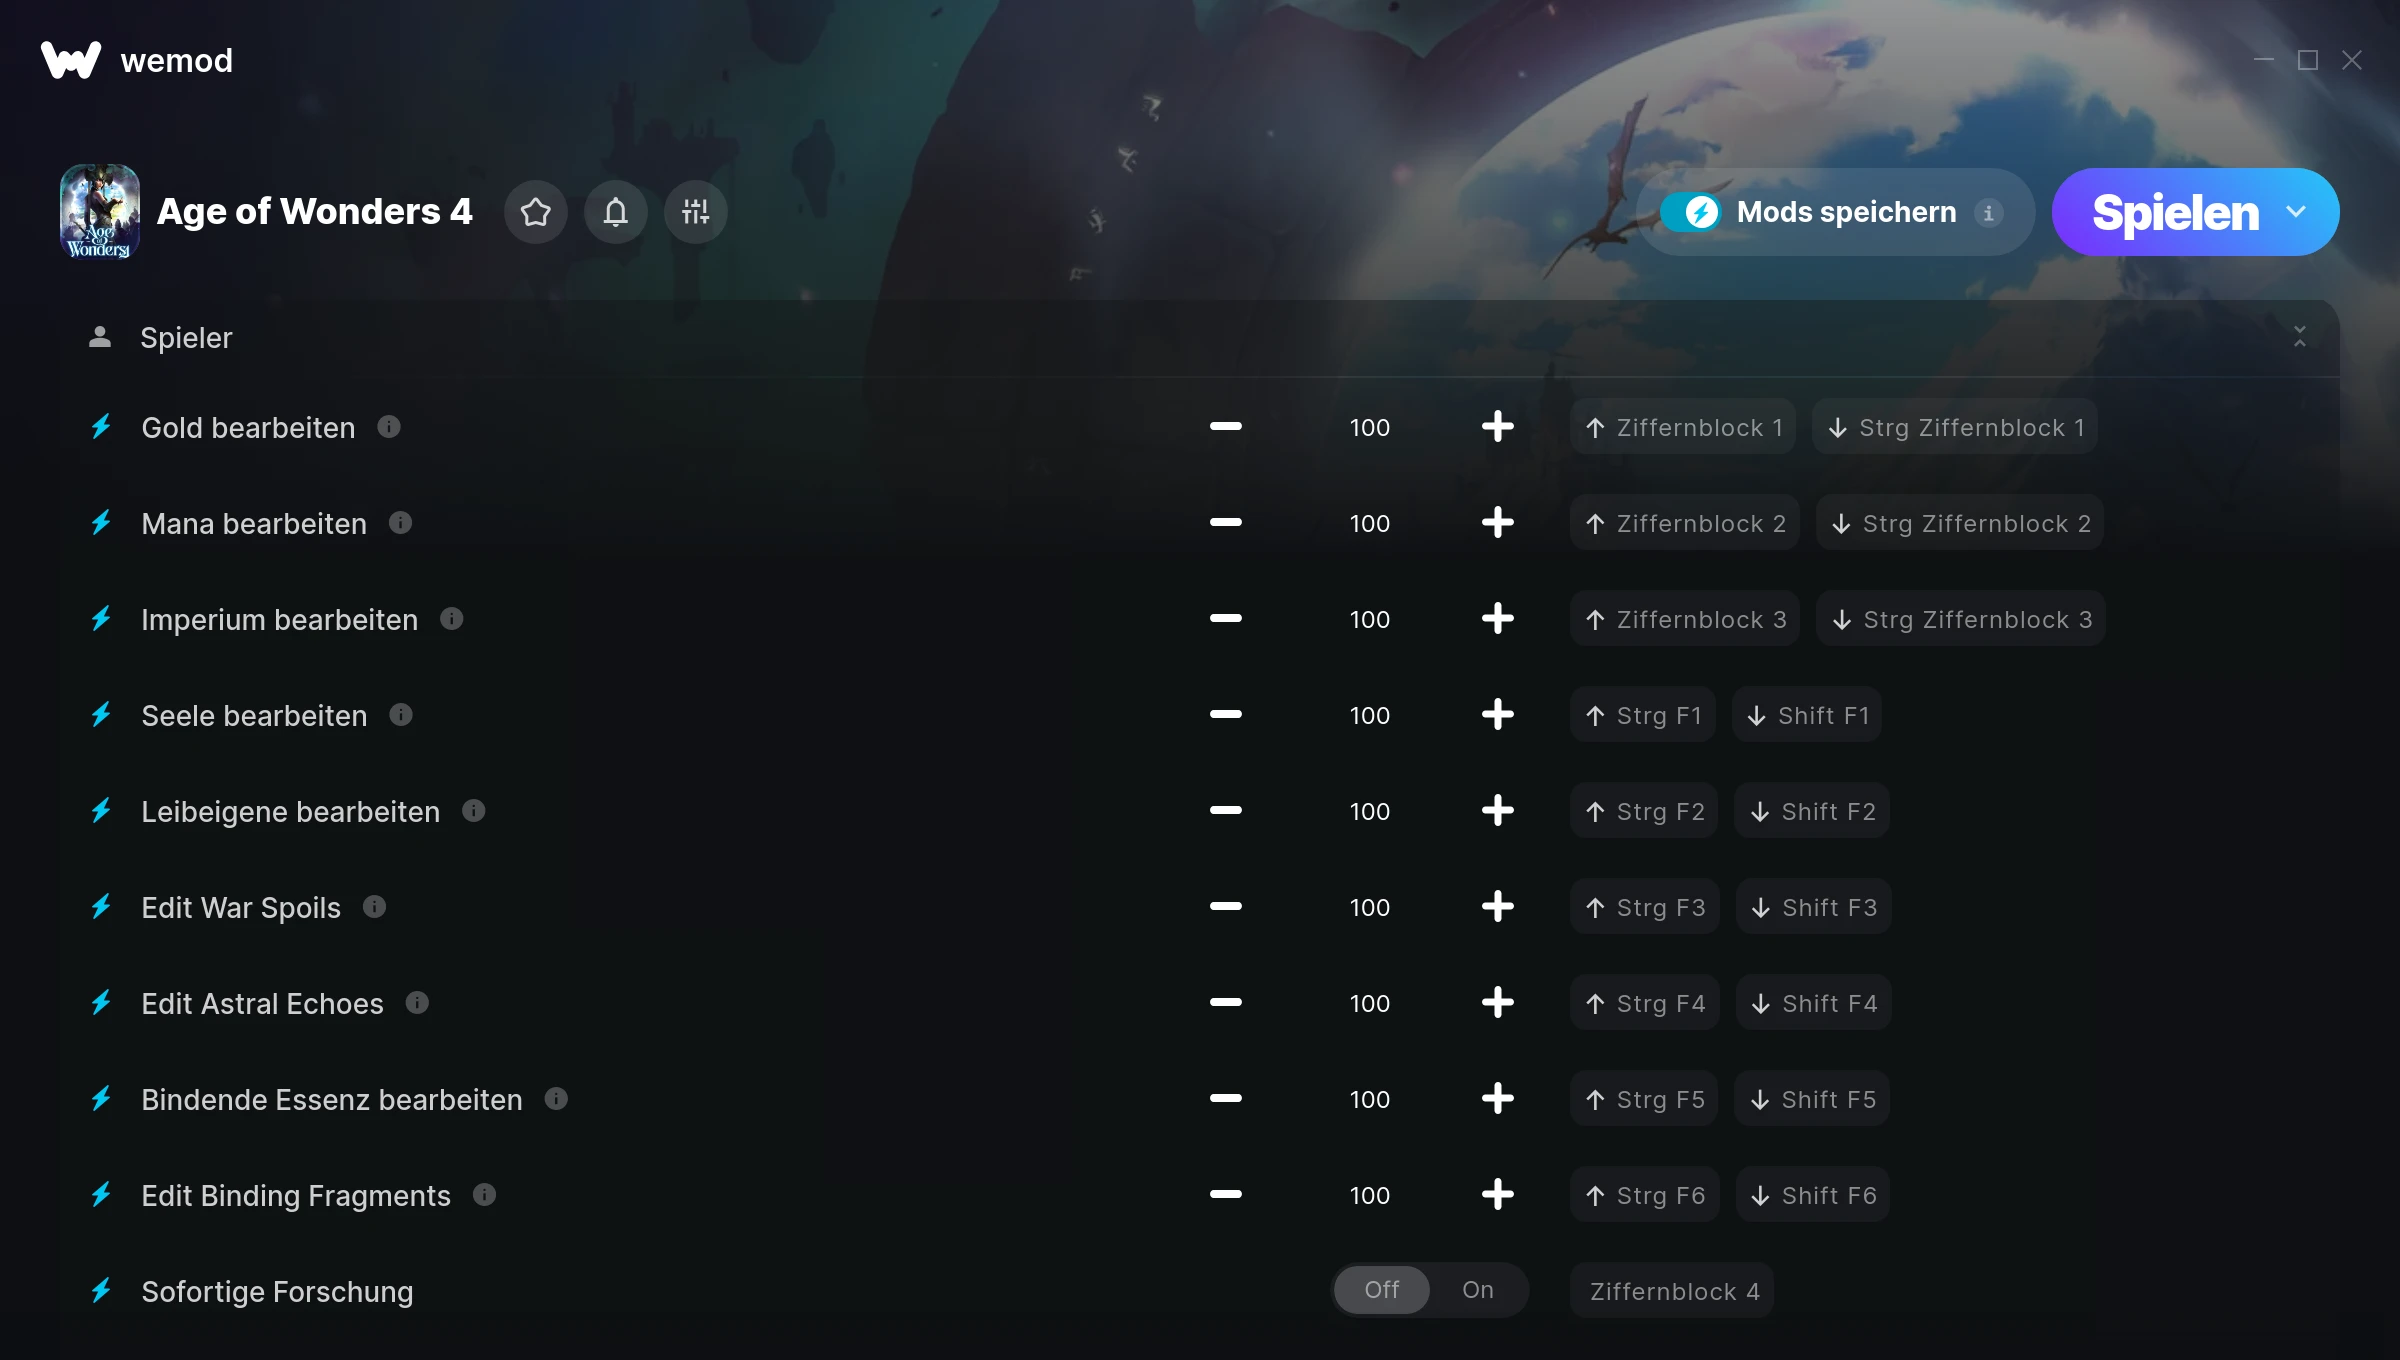Open the mod settings sliders icon
The width and height of the screenshot is (2400, 1360).
pyautogui.click(x=696, y=212)
